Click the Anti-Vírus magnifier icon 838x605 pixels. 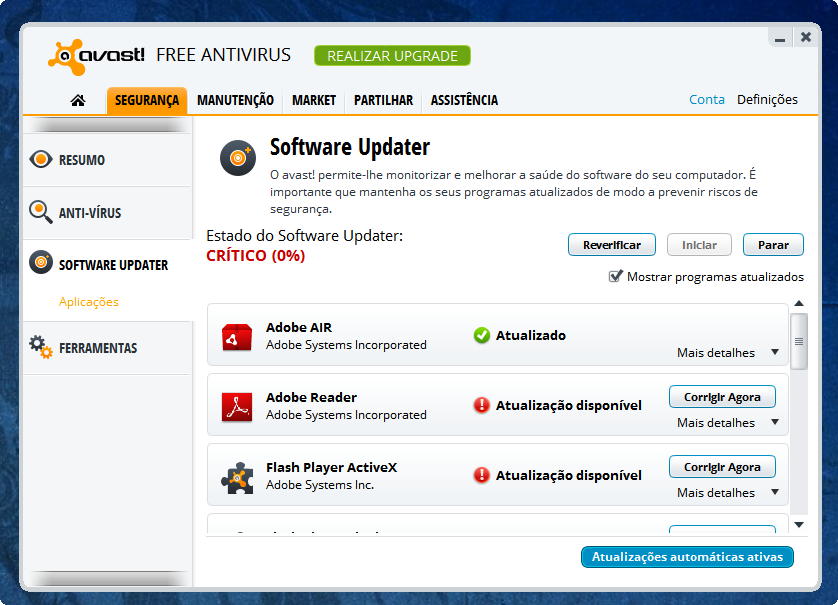point(41,212)
